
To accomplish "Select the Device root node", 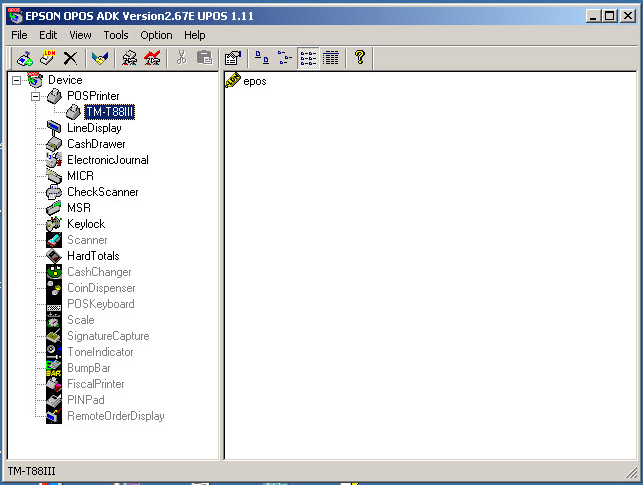I will tap(65, 80).
